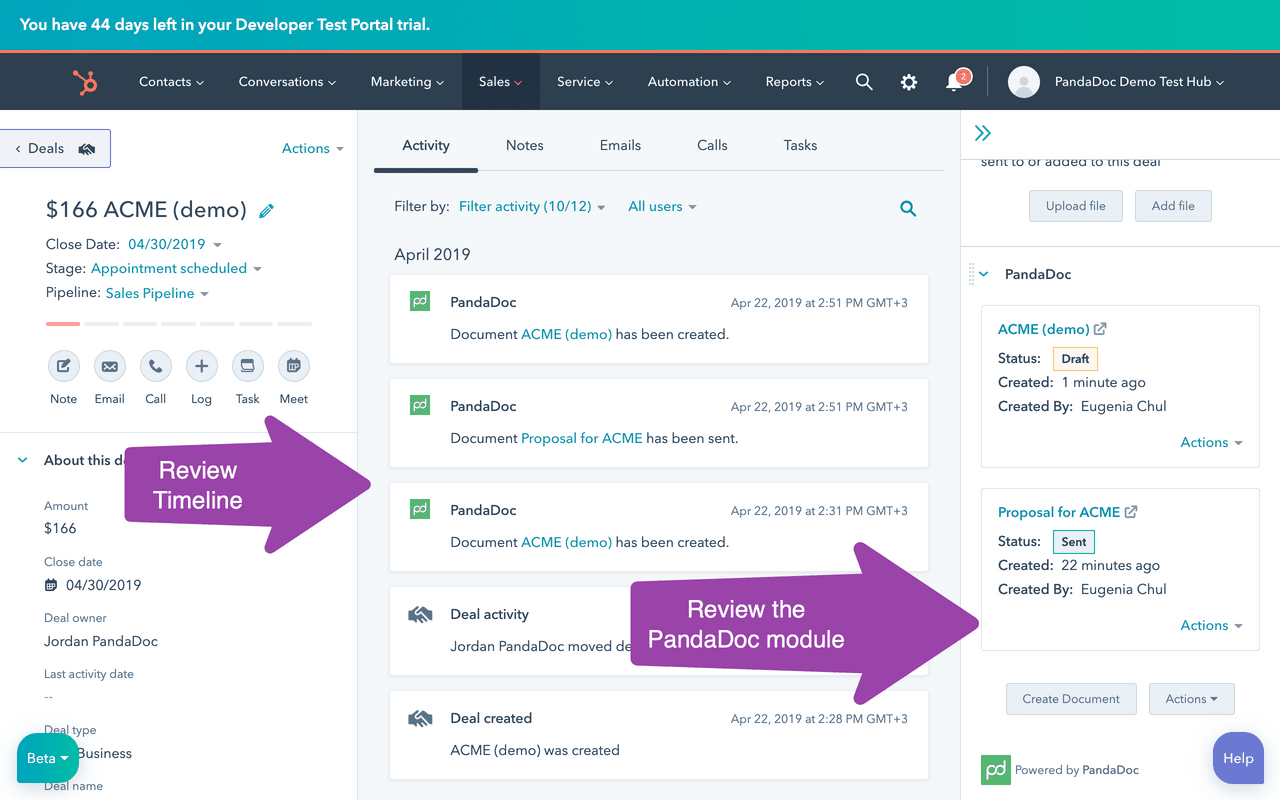The image size is (1280, 800).
Task: Compose an Email using the envelope icon
Action: click(x=110, y=366)
